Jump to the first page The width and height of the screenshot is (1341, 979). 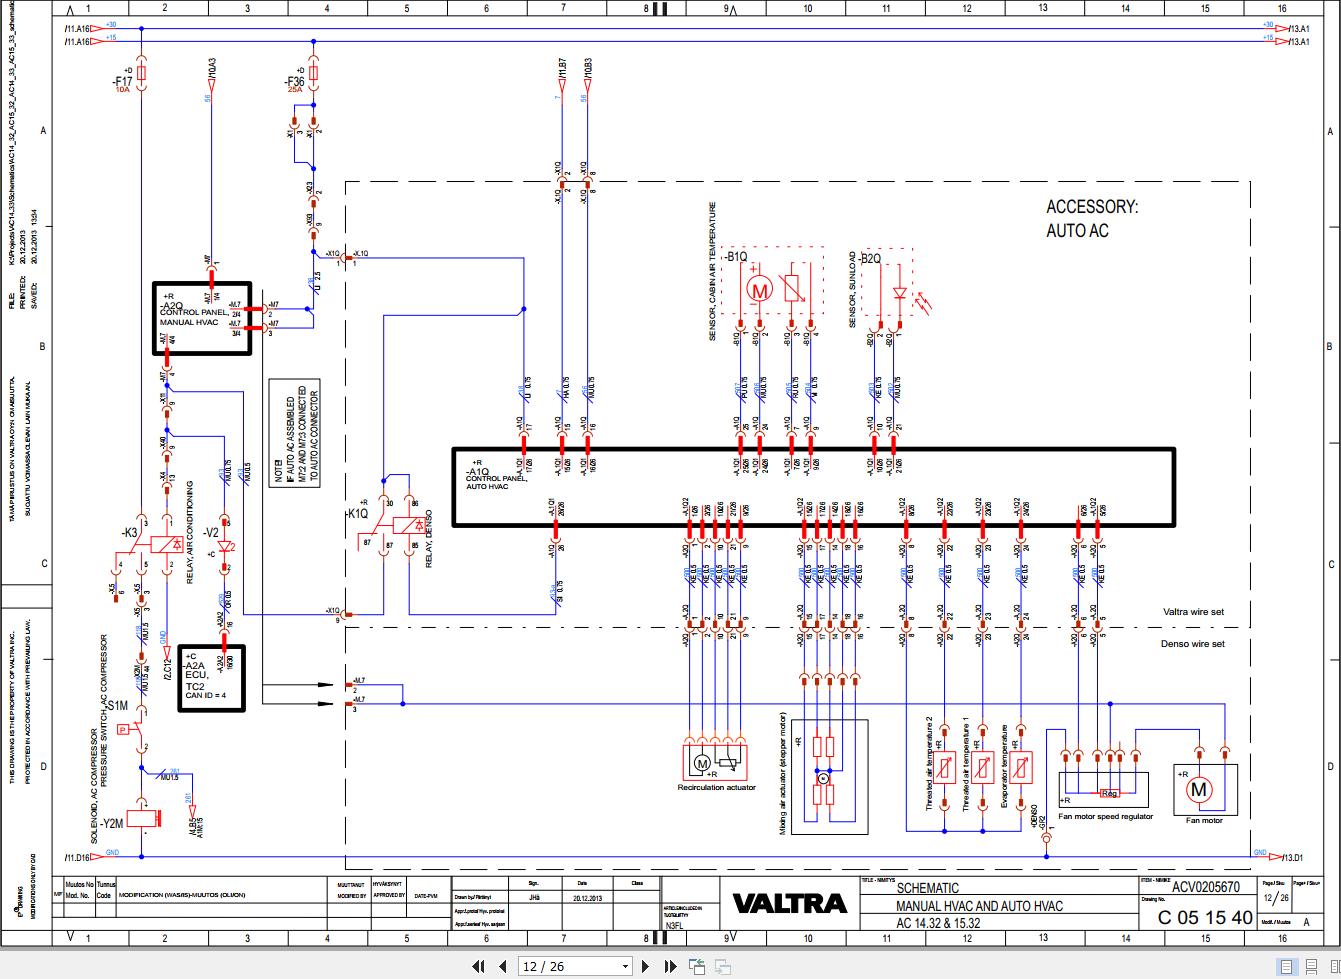click(479, 966)
